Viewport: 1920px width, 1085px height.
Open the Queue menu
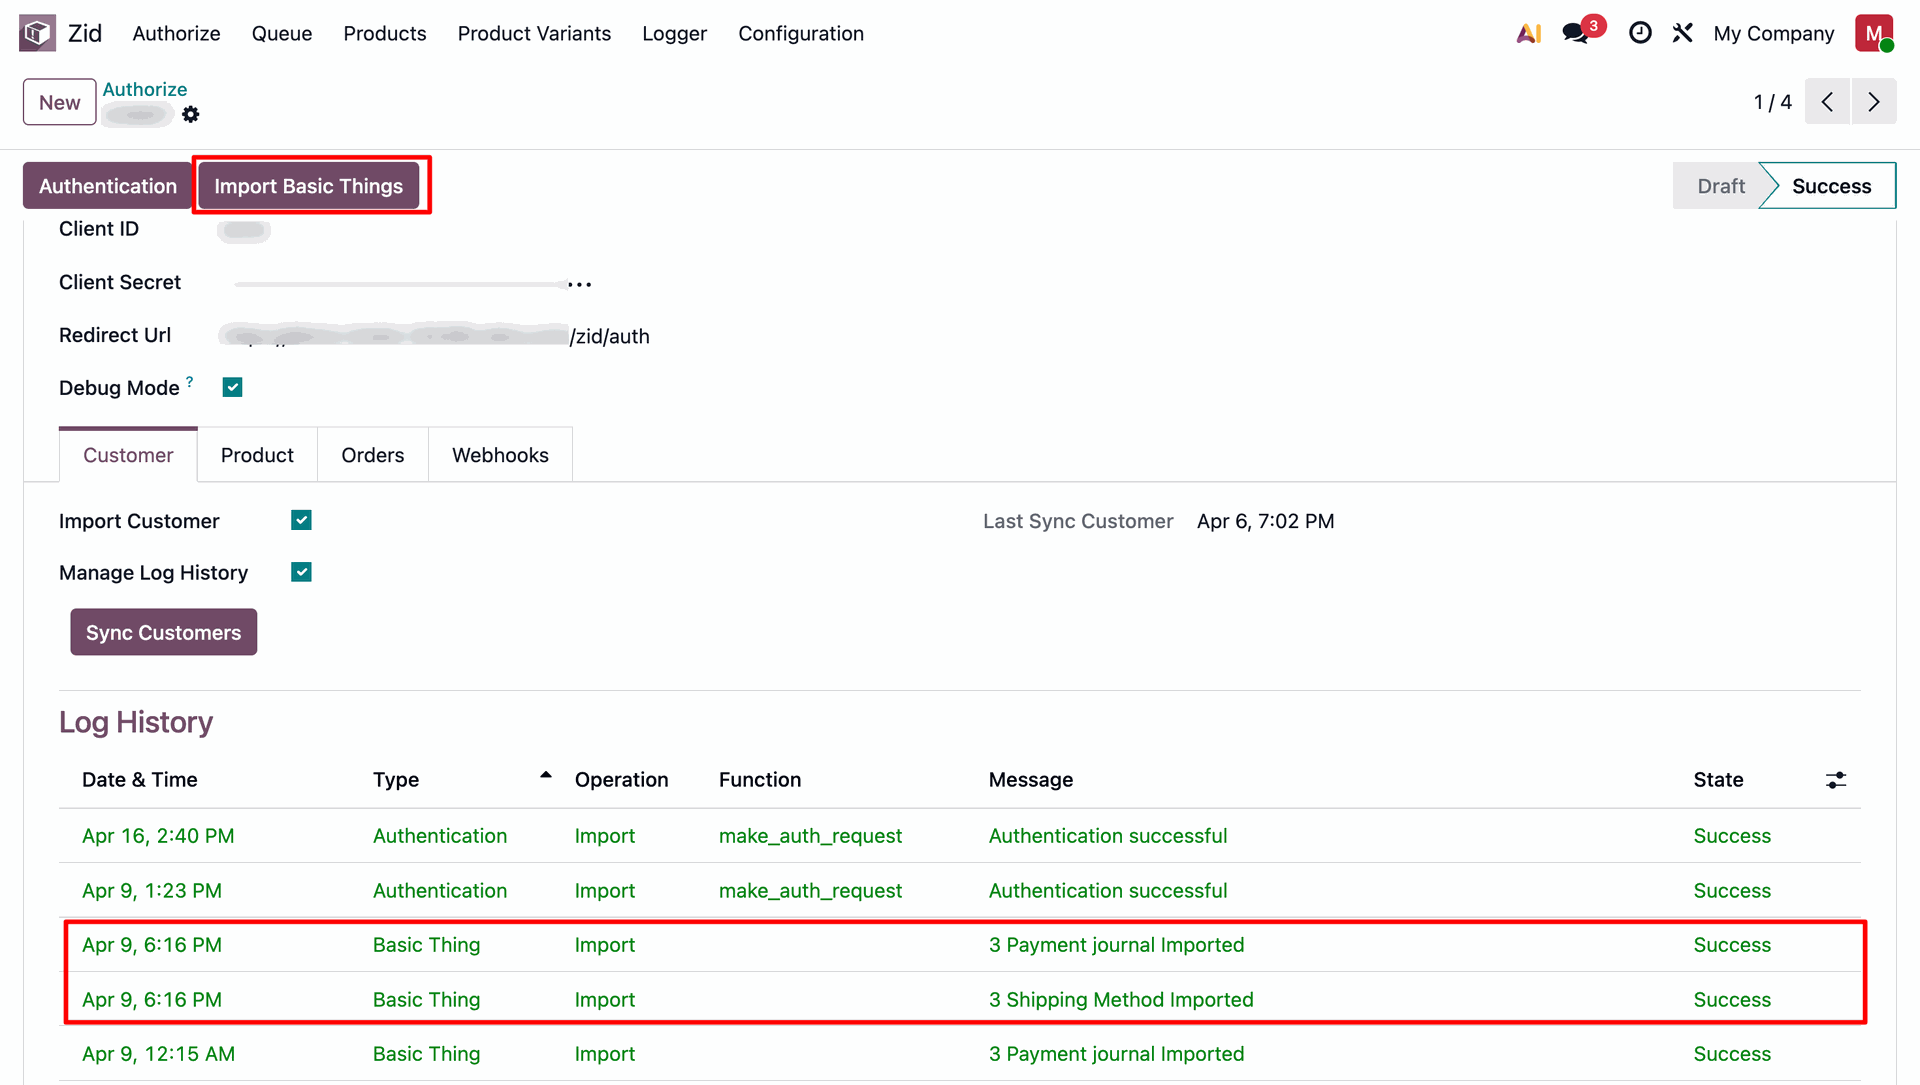pyautogui.click(x=282, y=33)
